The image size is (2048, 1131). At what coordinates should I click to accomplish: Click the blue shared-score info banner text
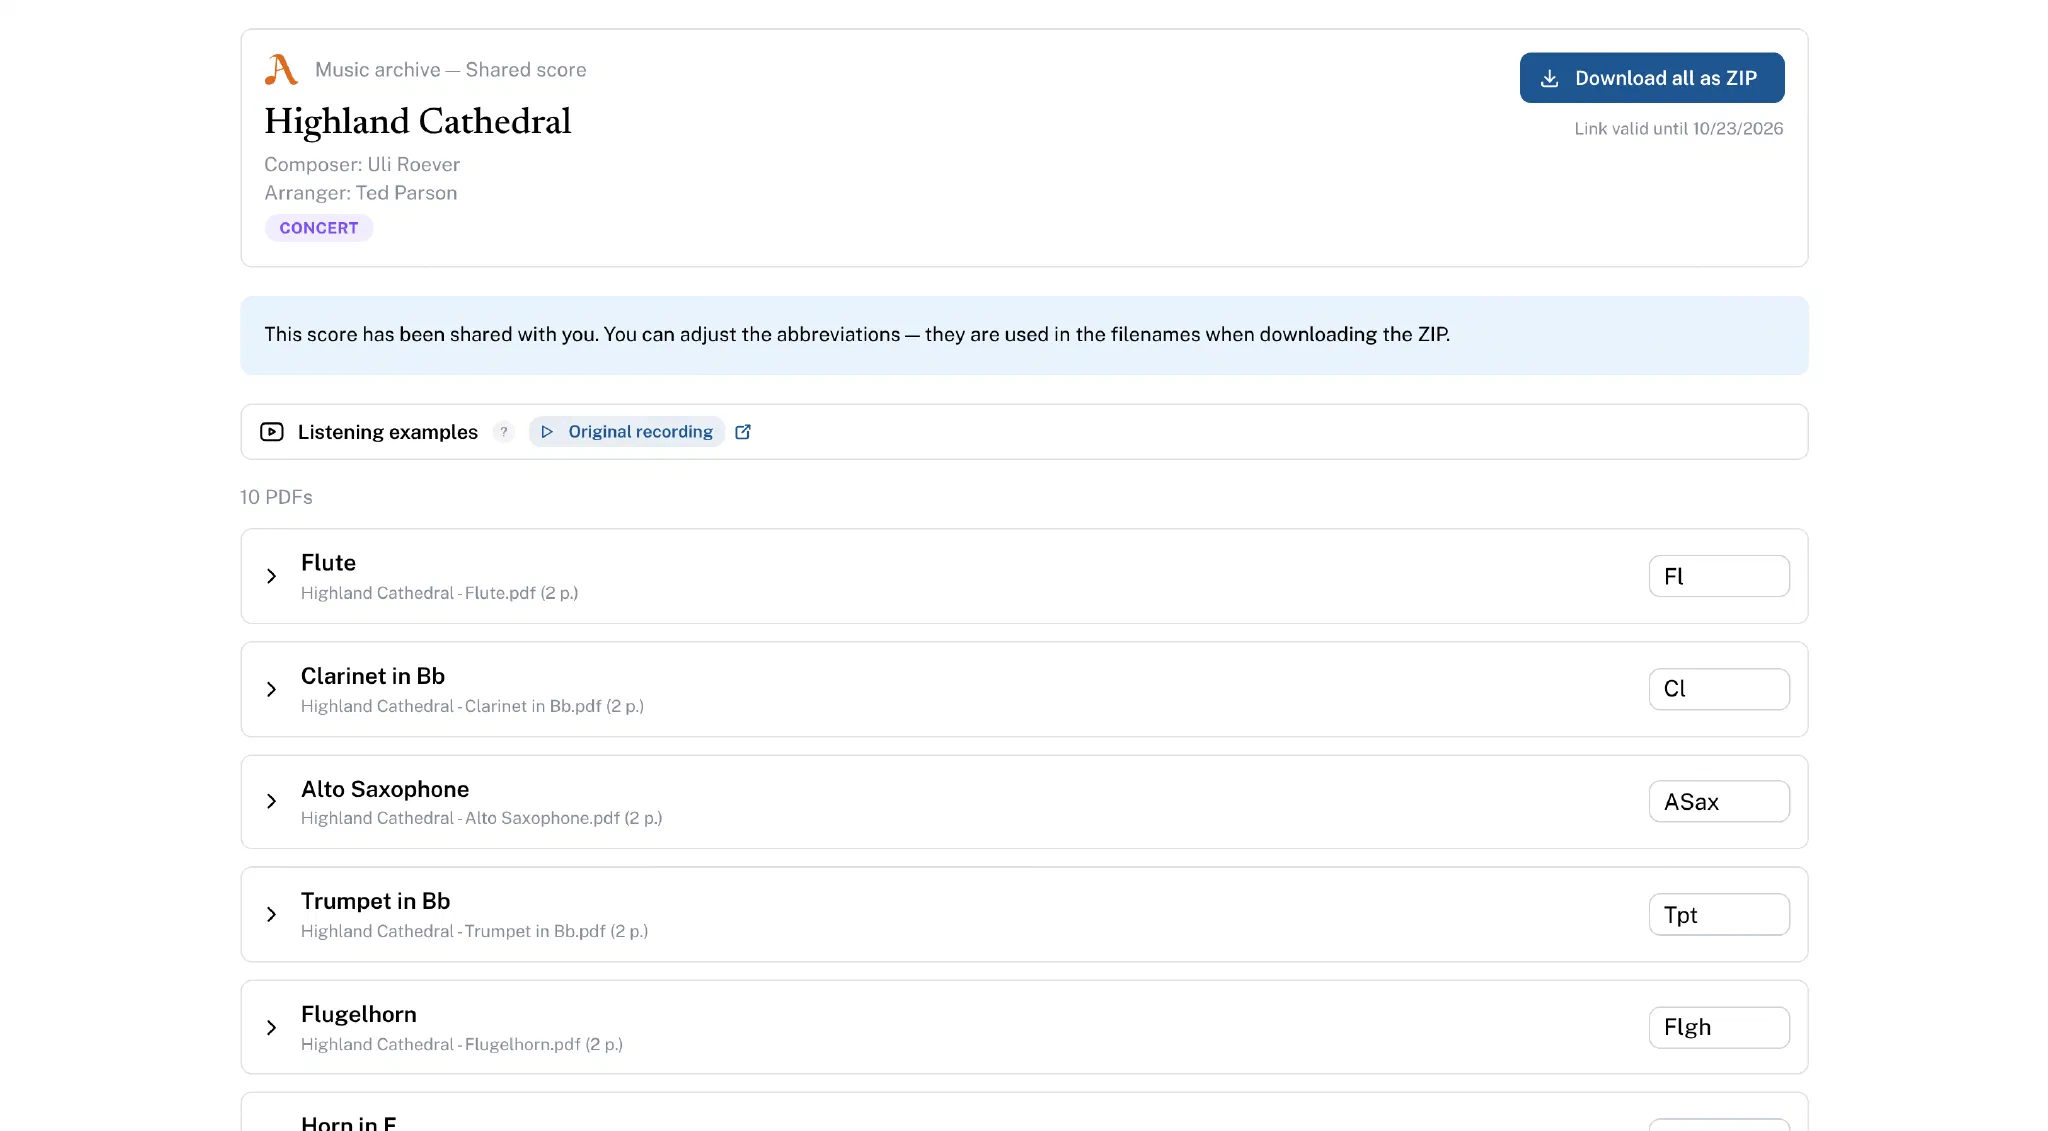[x=857, y=335]
